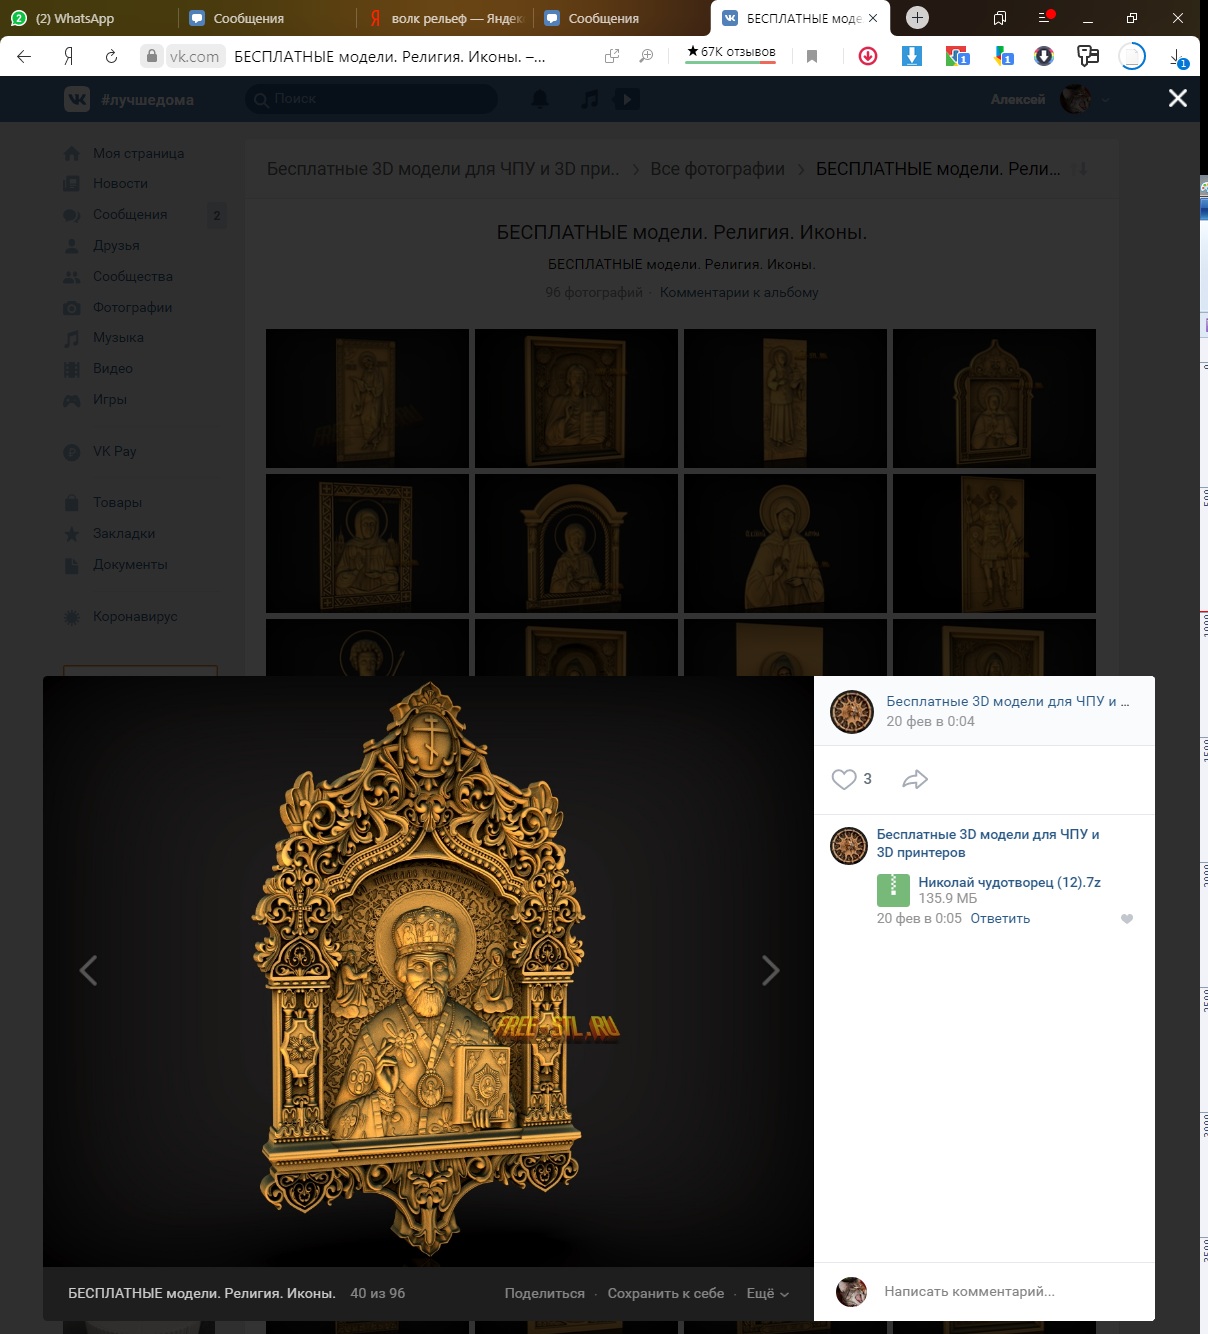Click Бесплатные 3D модели breadcrumb
The image size is (1208, 1334).
pyautogui.click(x=443, y=169)
